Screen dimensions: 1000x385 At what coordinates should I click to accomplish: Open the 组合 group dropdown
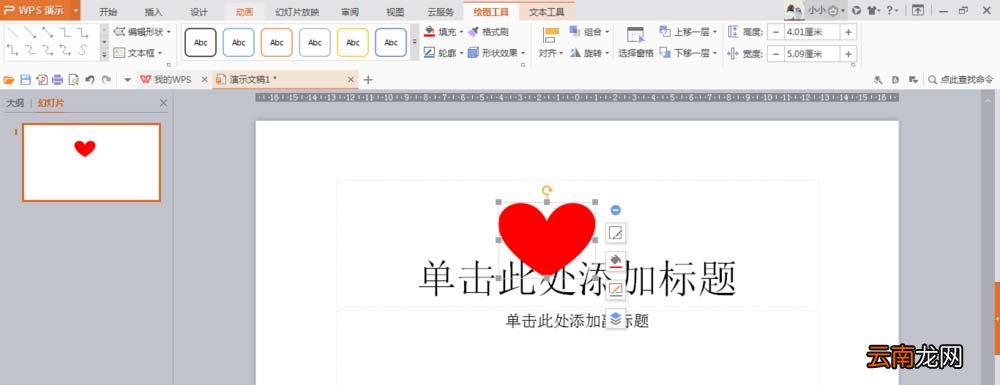click(589, 32)
